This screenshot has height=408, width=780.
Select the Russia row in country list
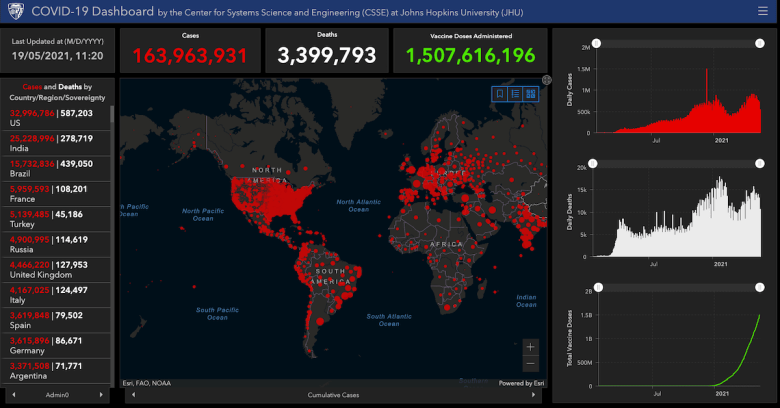point(55,244)
